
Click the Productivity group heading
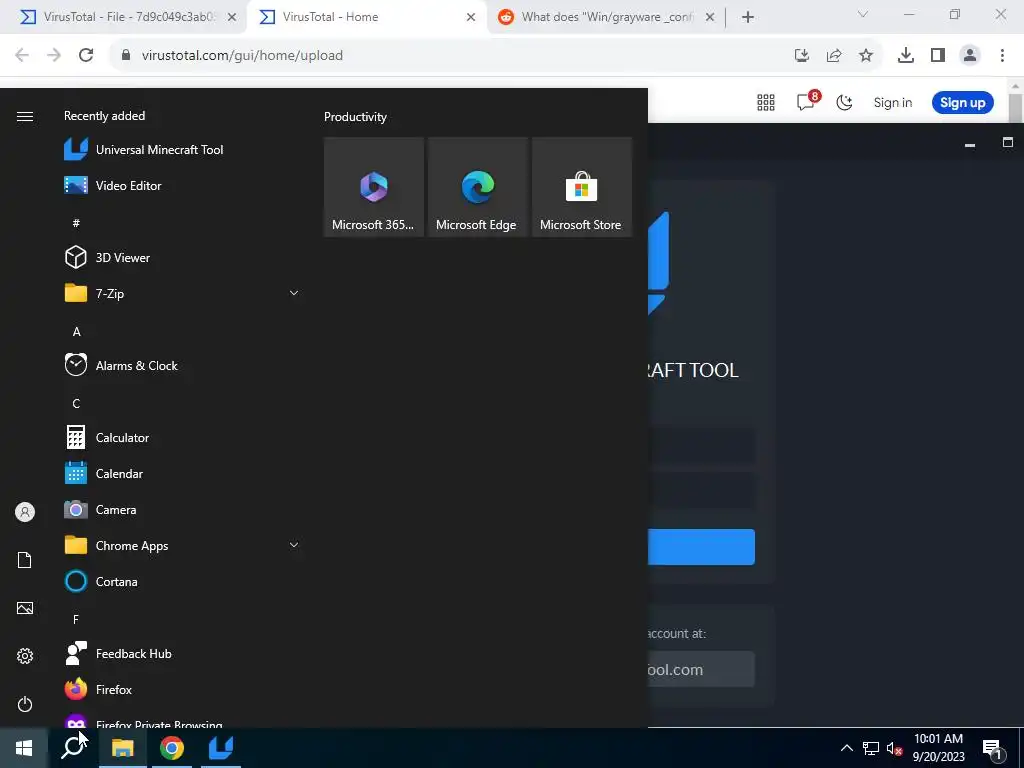pos(355,117)
